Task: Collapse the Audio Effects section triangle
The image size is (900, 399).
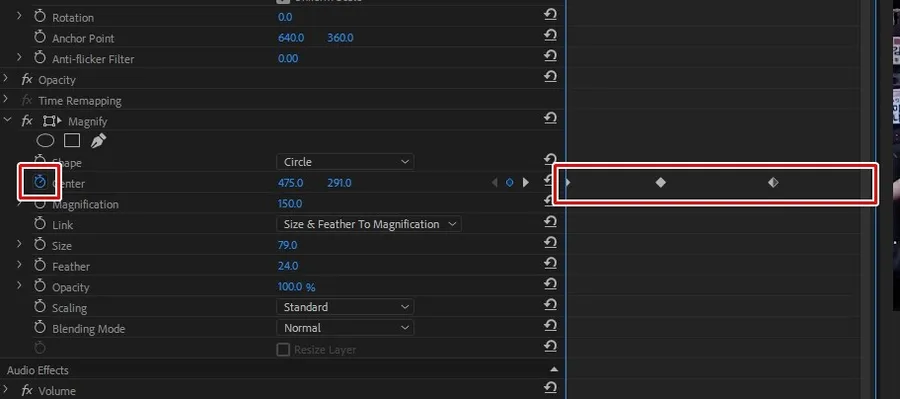Action: coord(554,369)
